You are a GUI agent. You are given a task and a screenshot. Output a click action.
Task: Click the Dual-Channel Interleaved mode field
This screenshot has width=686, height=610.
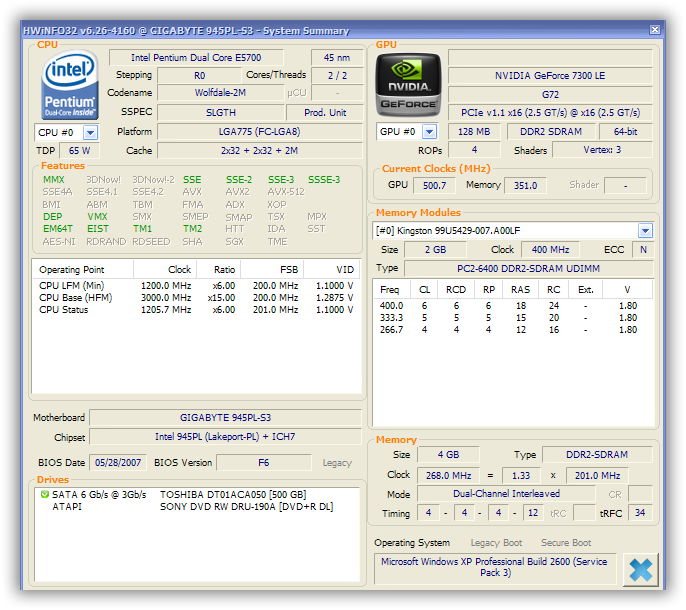tap(506, 494)
